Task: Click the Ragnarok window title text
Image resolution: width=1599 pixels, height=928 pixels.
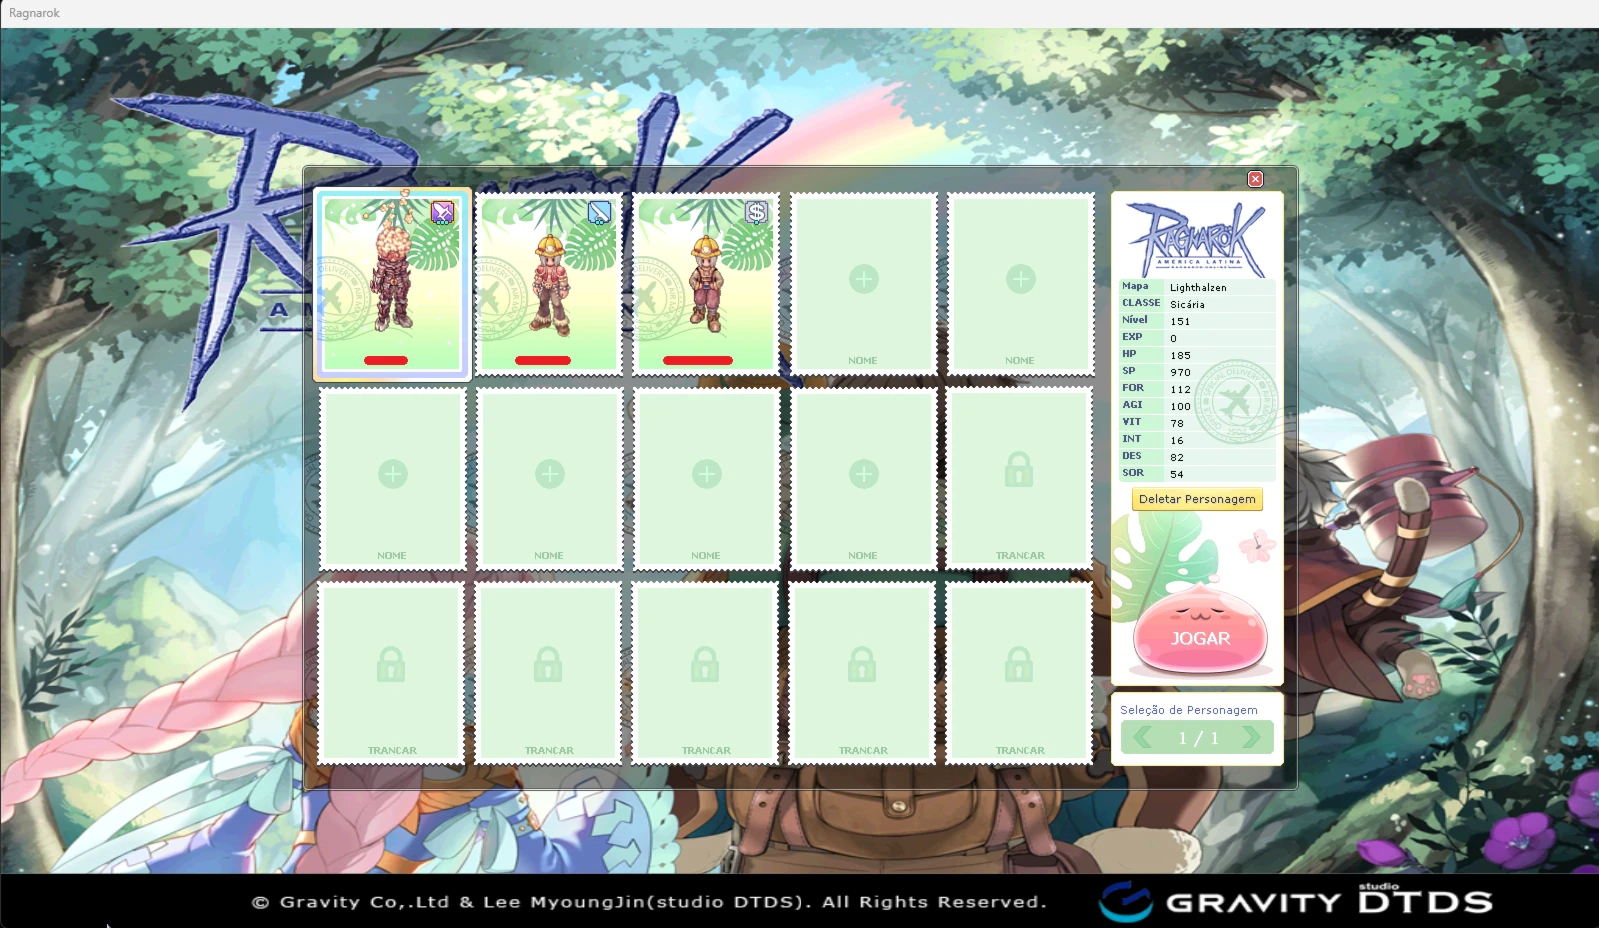Action: pos(34,13)
